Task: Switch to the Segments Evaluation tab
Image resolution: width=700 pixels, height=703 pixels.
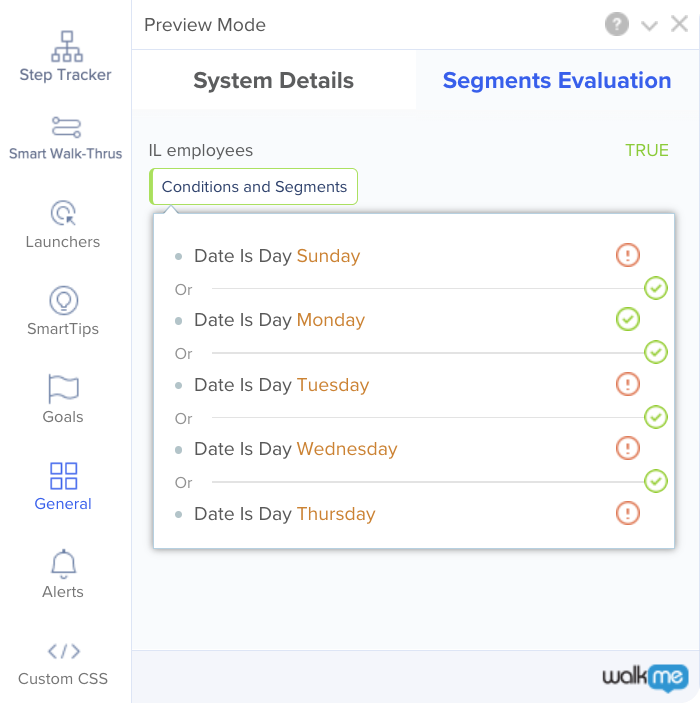Action: point(557,81)
